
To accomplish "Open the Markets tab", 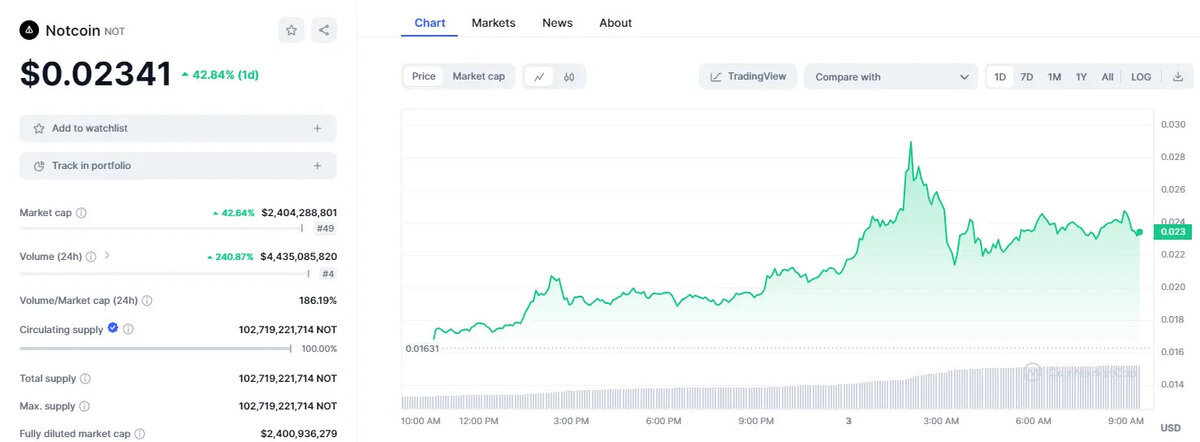I will tap(494, 22).
